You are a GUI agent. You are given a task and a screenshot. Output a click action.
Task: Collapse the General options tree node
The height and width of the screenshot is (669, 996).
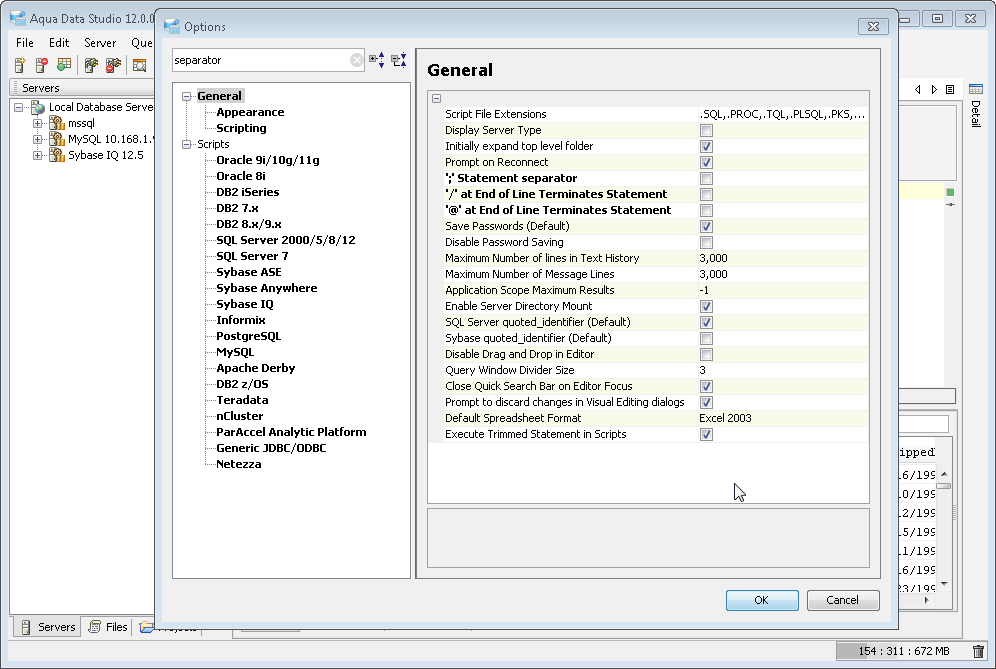coord(187,97)
